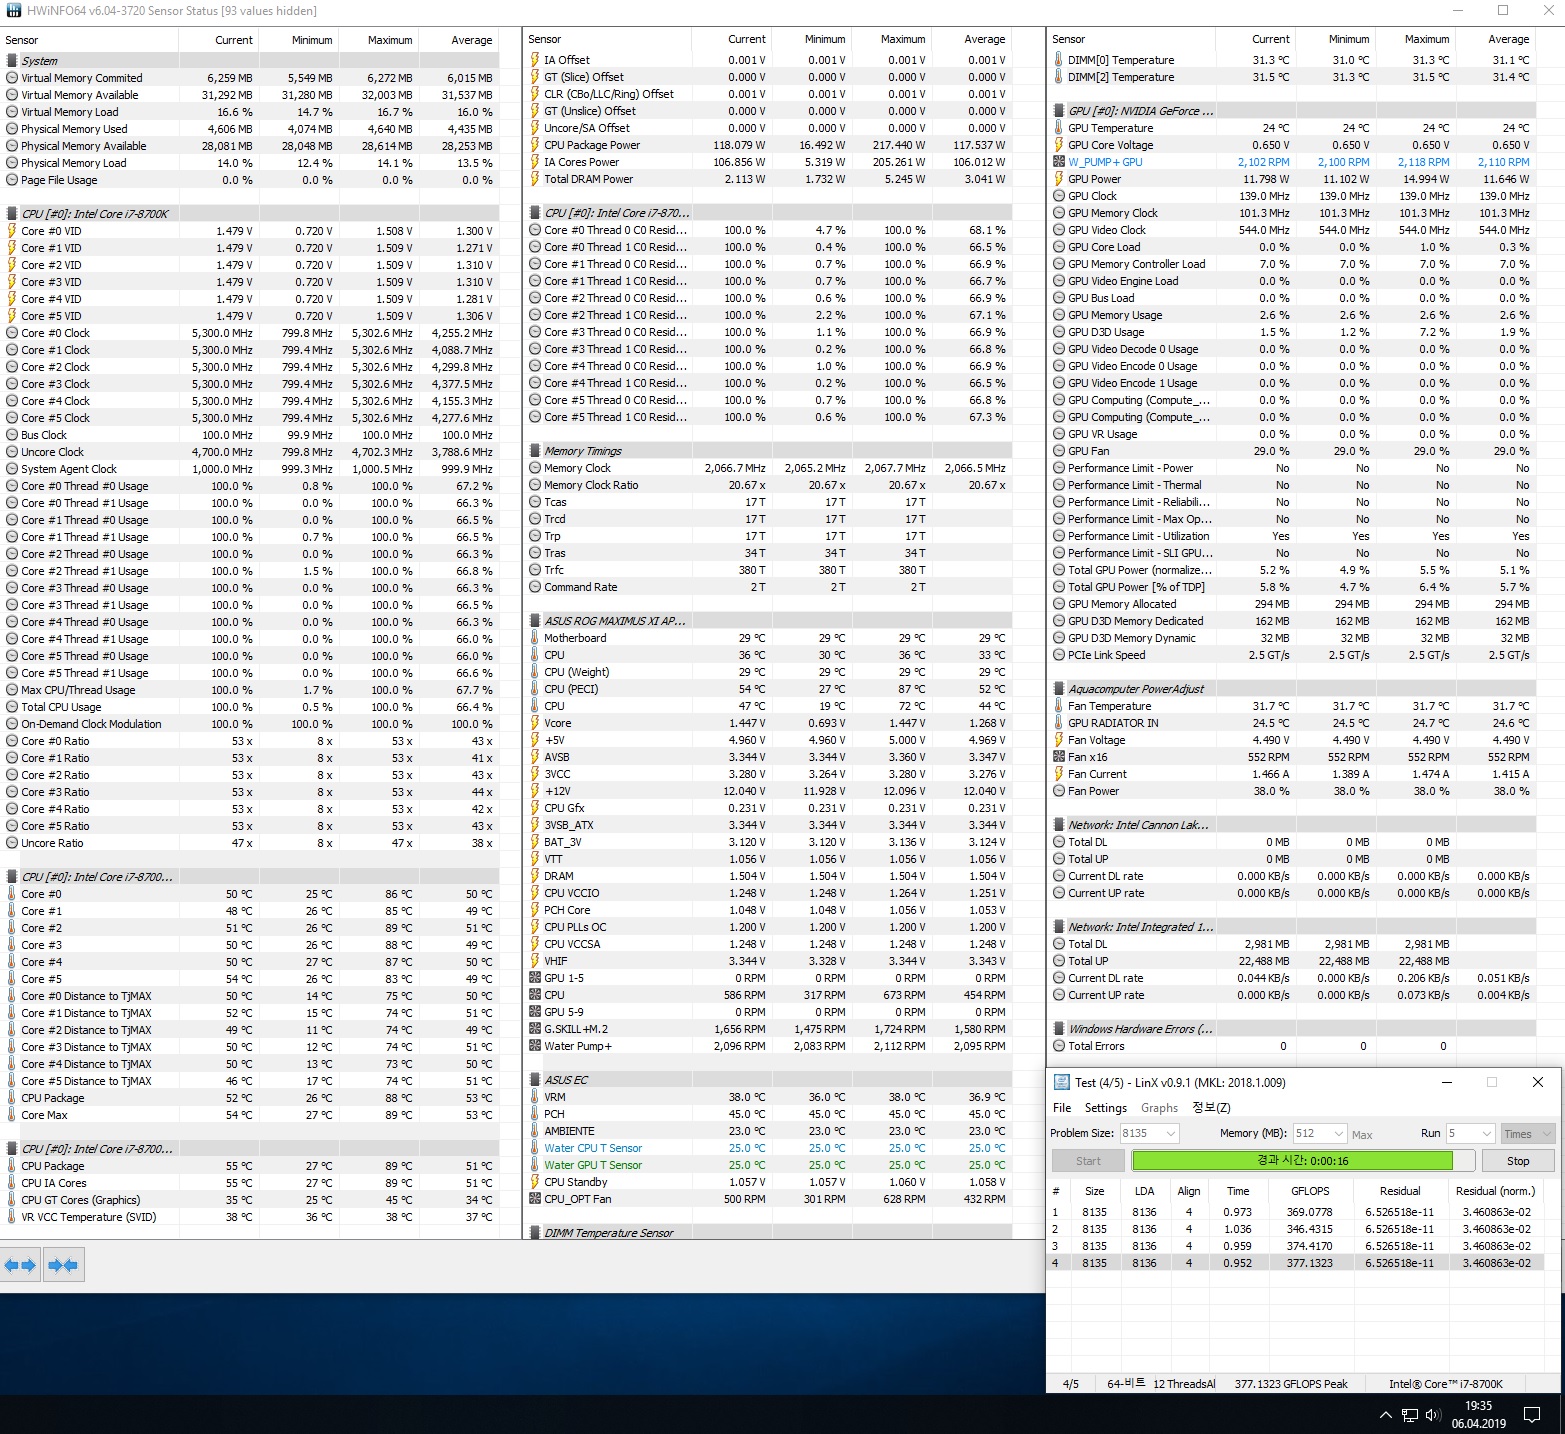The height and width of the screenshot is (1434, 1565).
Task: Click the Water Pump+ fan icon
Action: (x=535, y=1046)
